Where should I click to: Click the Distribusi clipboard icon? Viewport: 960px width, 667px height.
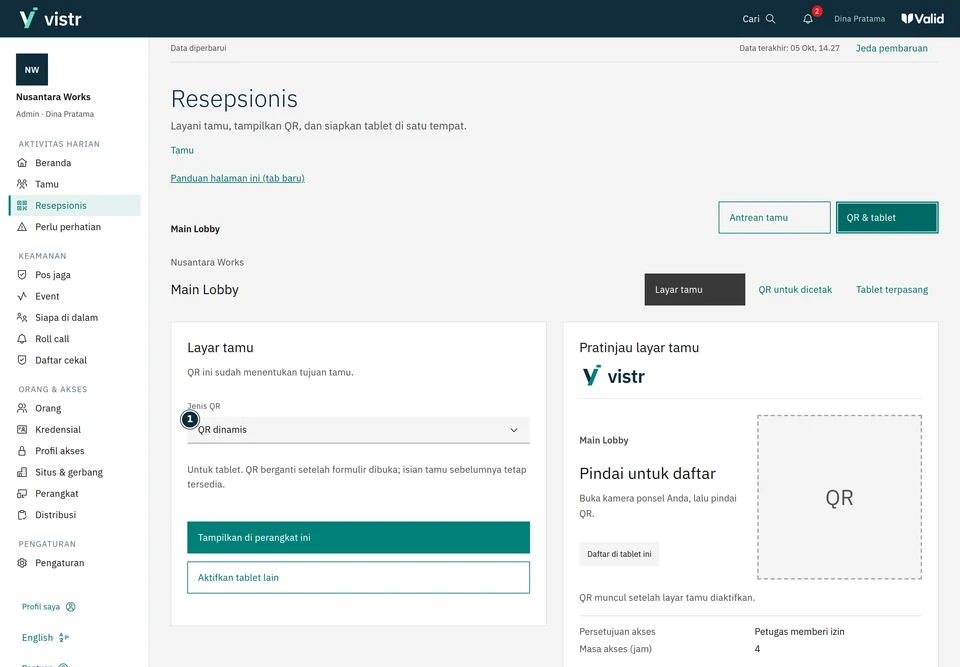click(x=22, y=516)
